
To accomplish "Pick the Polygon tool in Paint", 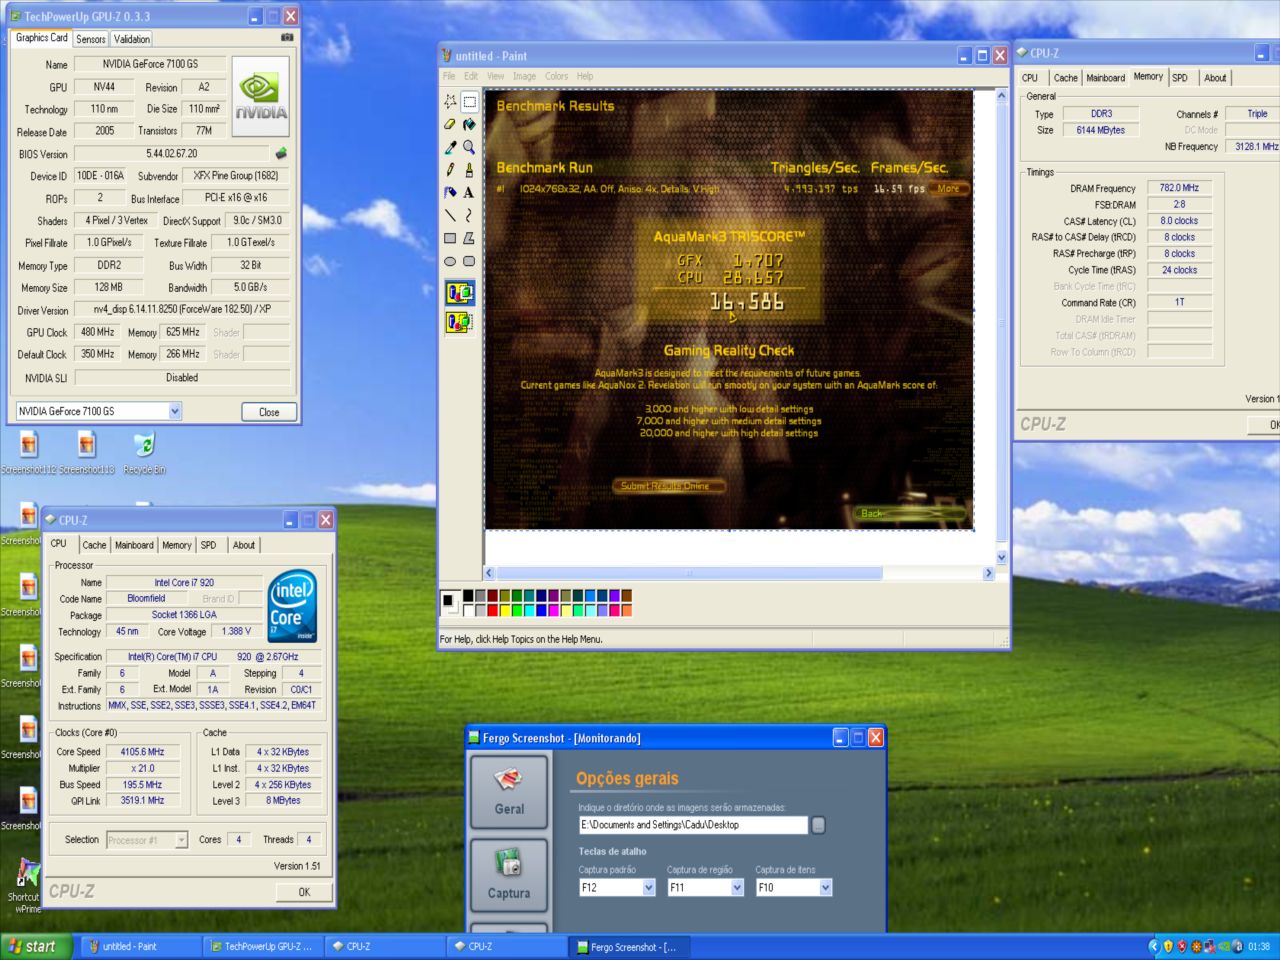I will coord(469,238).
